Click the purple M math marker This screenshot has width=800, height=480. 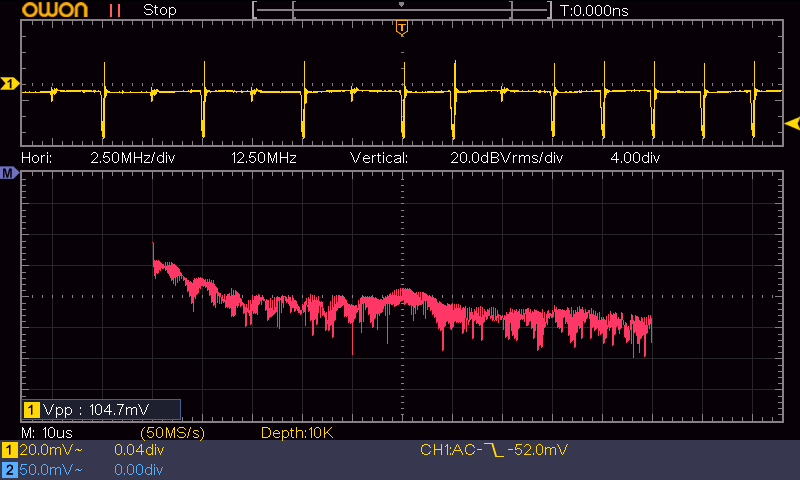[x=9, y=173]
